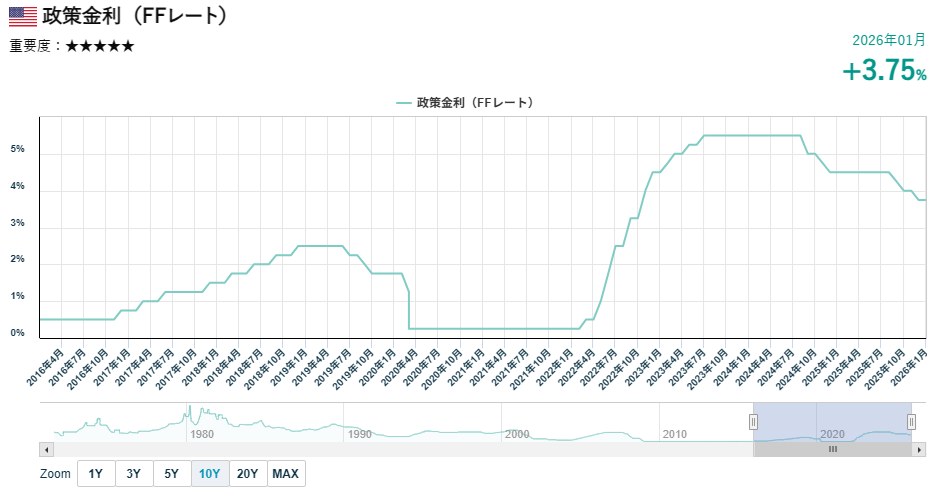
Task: Click the navigator scroll right arrow
Action: tap(919, 449)
